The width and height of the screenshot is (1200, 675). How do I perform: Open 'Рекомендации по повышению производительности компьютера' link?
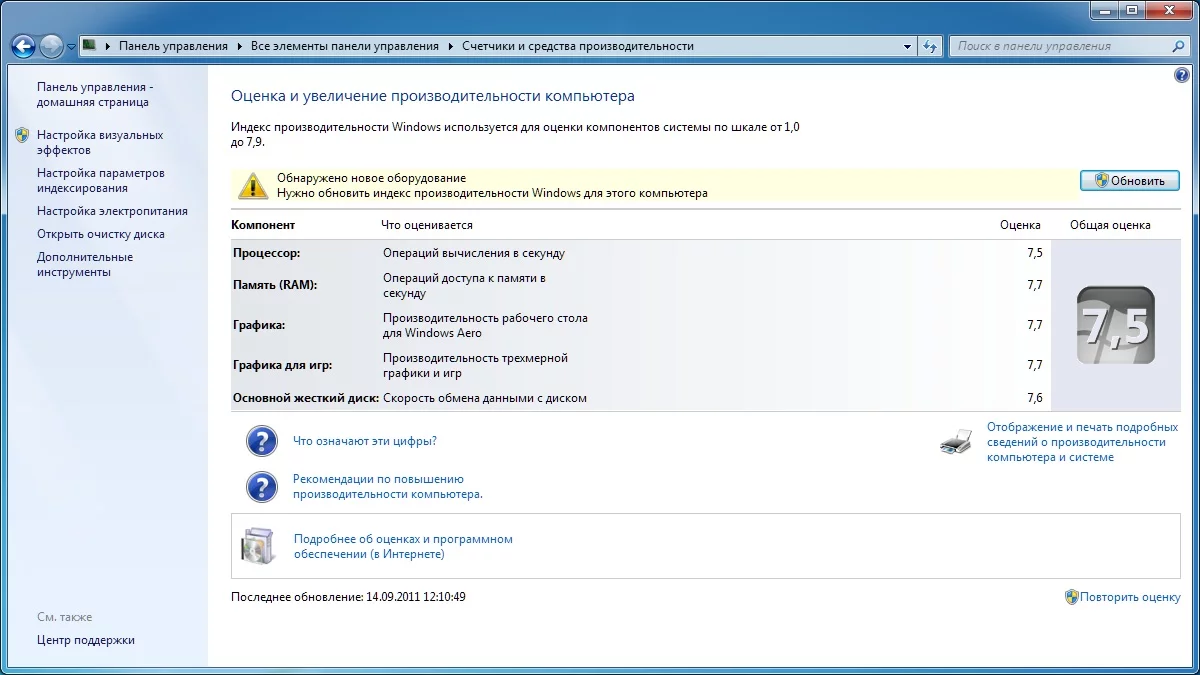pyautogui.click(x=388, y=486)
